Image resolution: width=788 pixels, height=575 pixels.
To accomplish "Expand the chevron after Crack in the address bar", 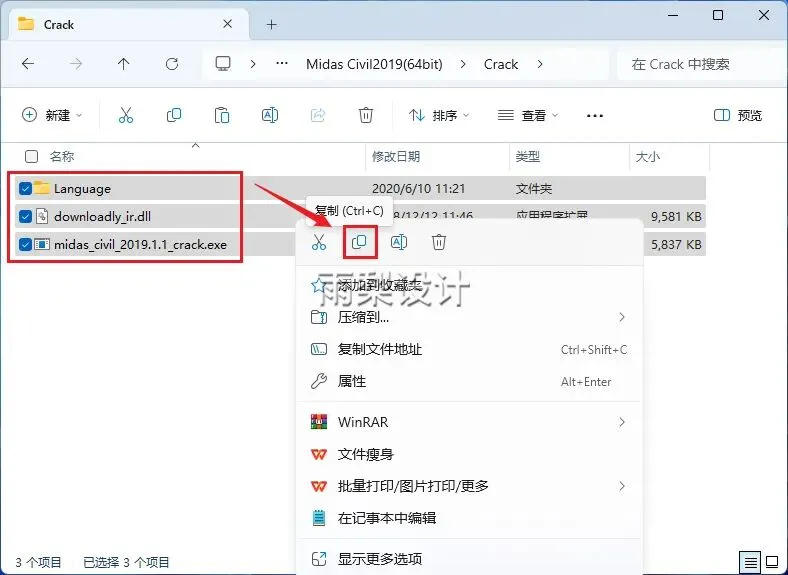I will [x=540, y=64].
